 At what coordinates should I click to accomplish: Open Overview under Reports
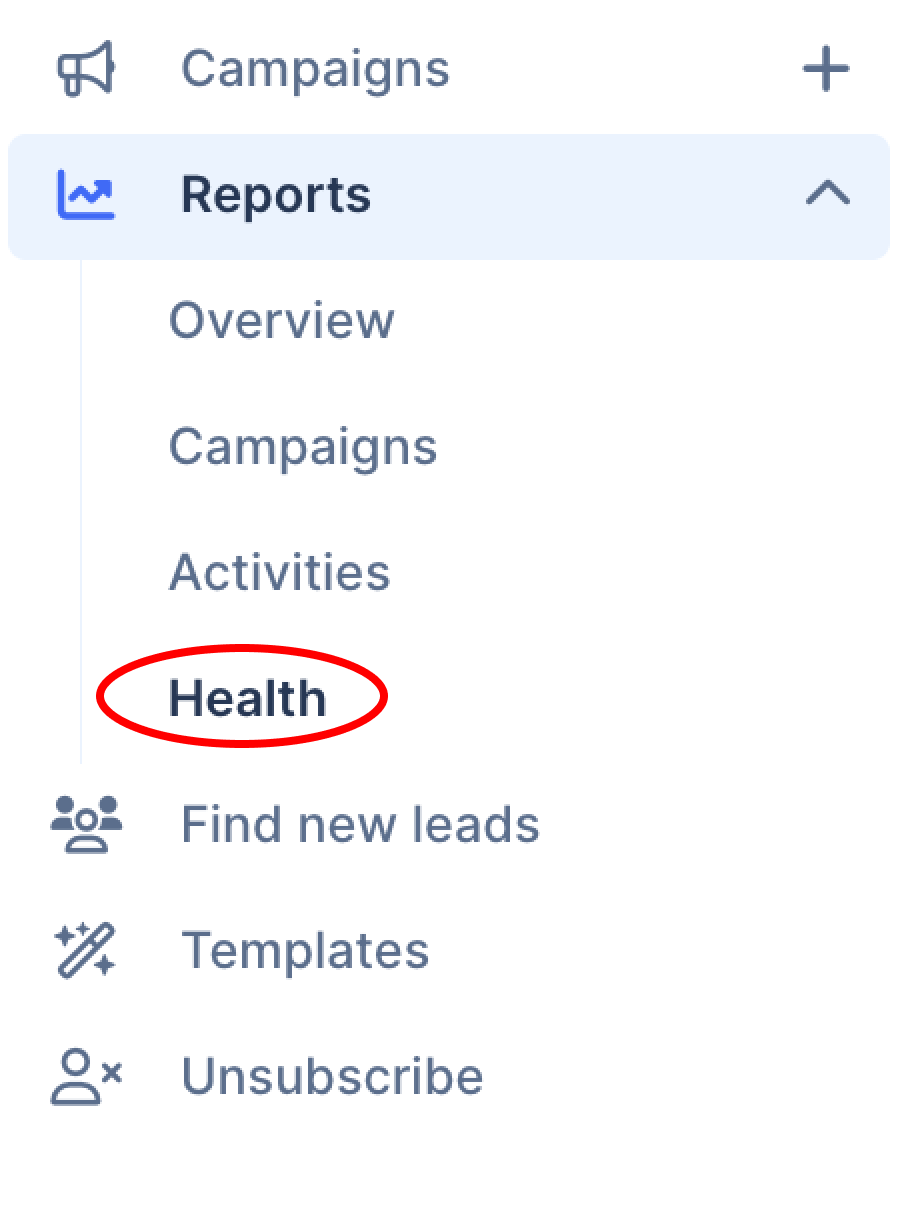(x=281, y=321)
